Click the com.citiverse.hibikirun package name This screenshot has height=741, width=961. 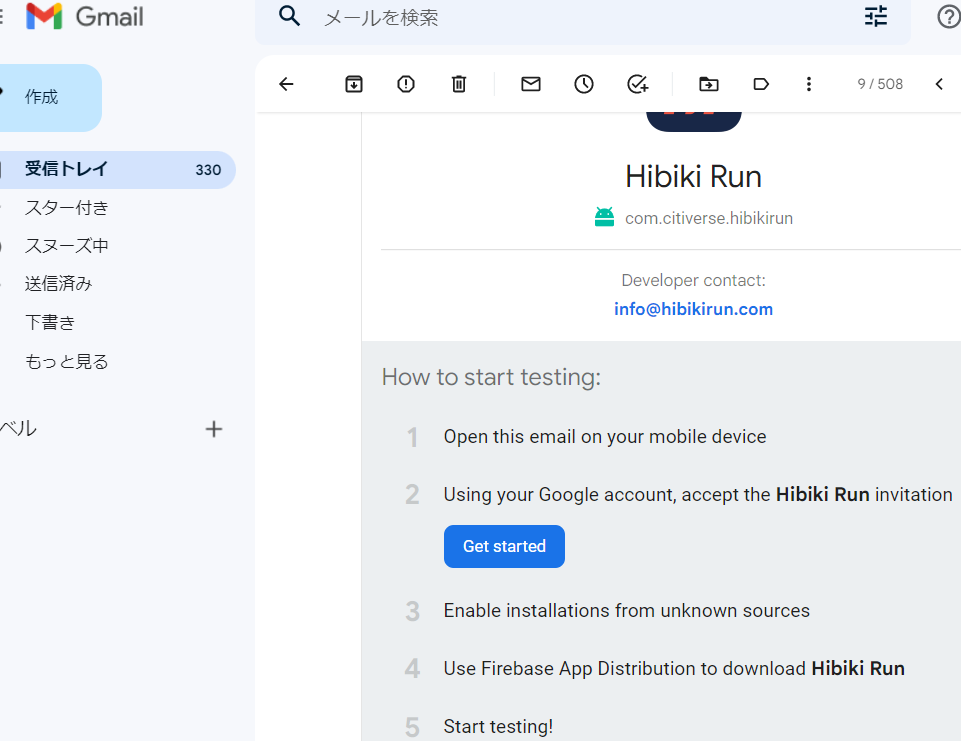click(x=708, y=218)
